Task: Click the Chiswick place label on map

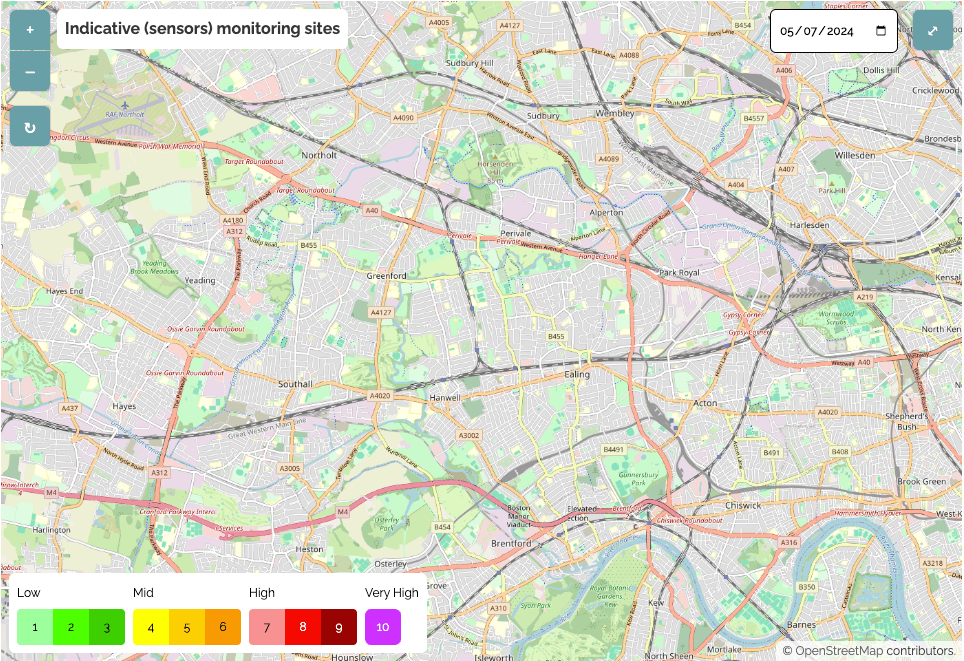Action: tap(743, 505)
